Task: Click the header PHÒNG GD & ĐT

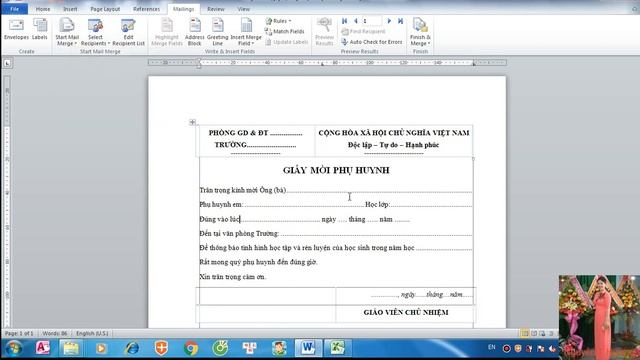Action: [x=238, y=133]
